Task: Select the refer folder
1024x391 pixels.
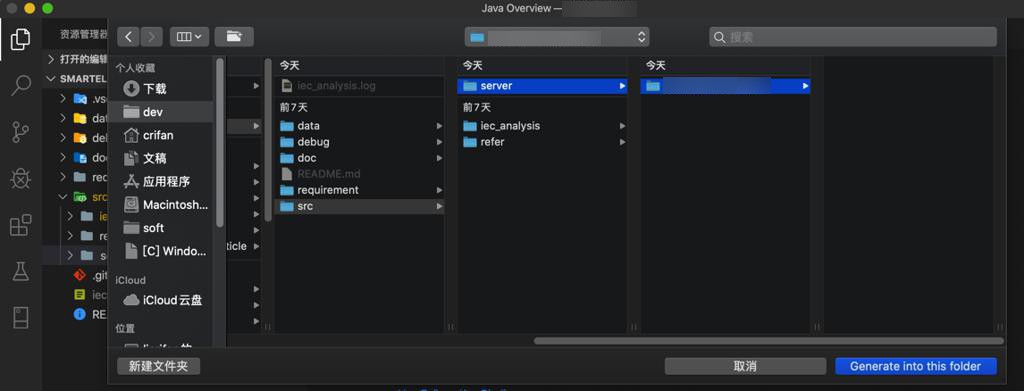Action: (x=542, y=142)
